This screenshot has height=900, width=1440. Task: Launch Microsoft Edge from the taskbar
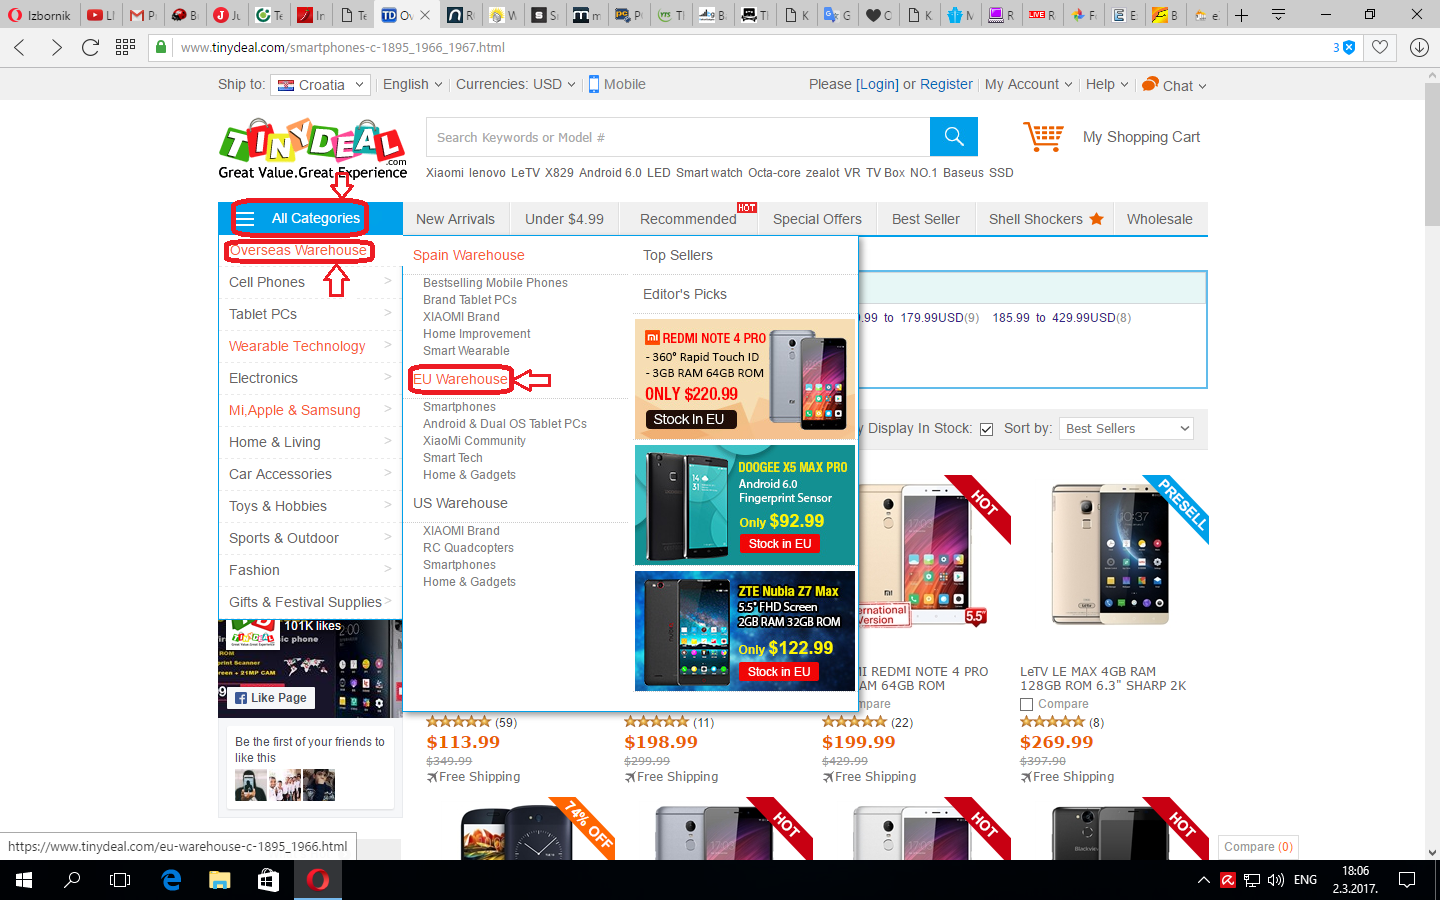tap(171, 880)
